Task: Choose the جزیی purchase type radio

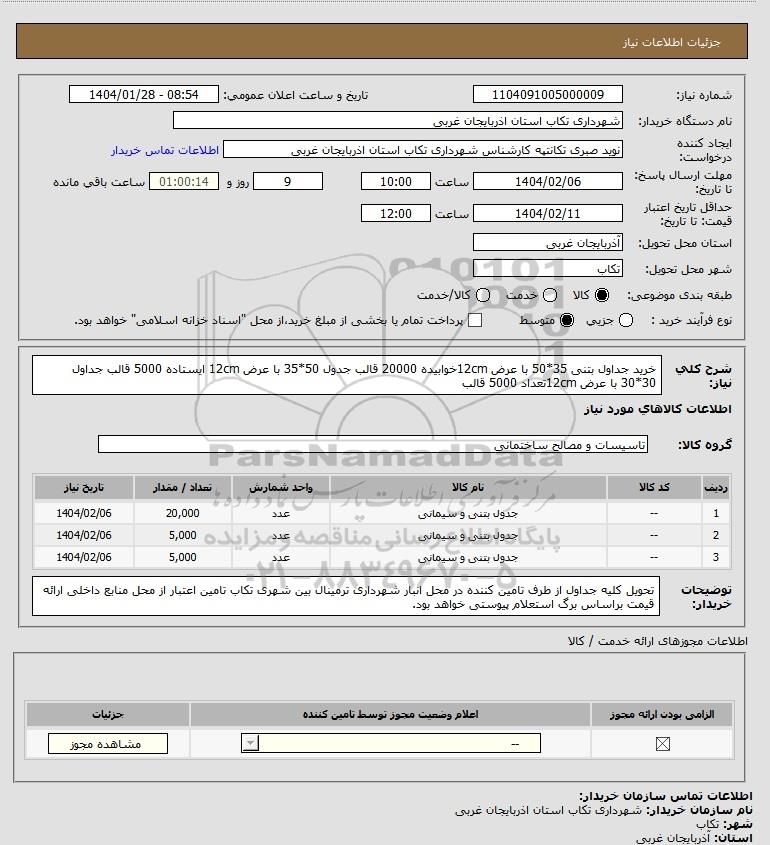Action: pos(626,321)
